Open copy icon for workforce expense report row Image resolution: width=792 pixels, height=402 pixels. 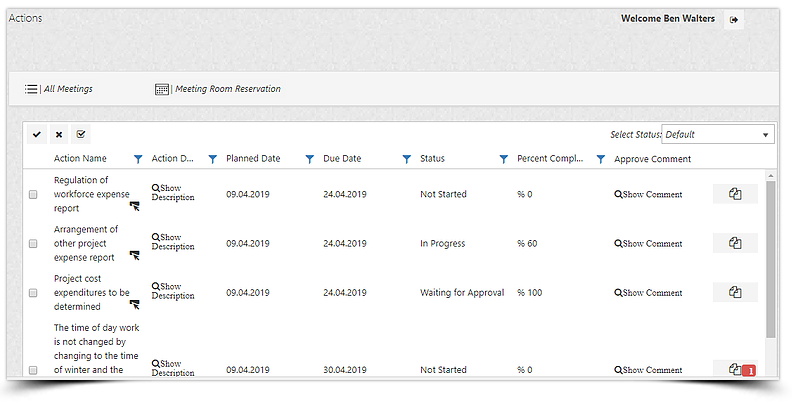(735, 194)
